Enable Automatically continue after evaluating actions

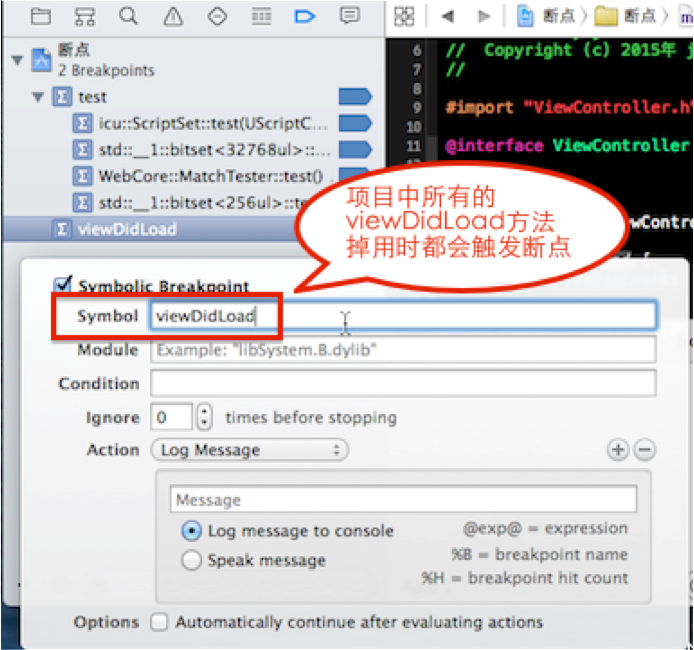coord(159,622)
